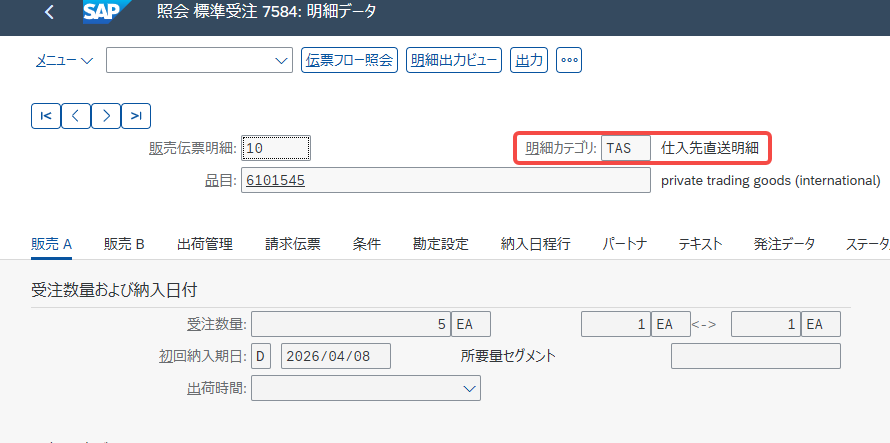
Task: Go to next item navigation icon
Action: 106,115
